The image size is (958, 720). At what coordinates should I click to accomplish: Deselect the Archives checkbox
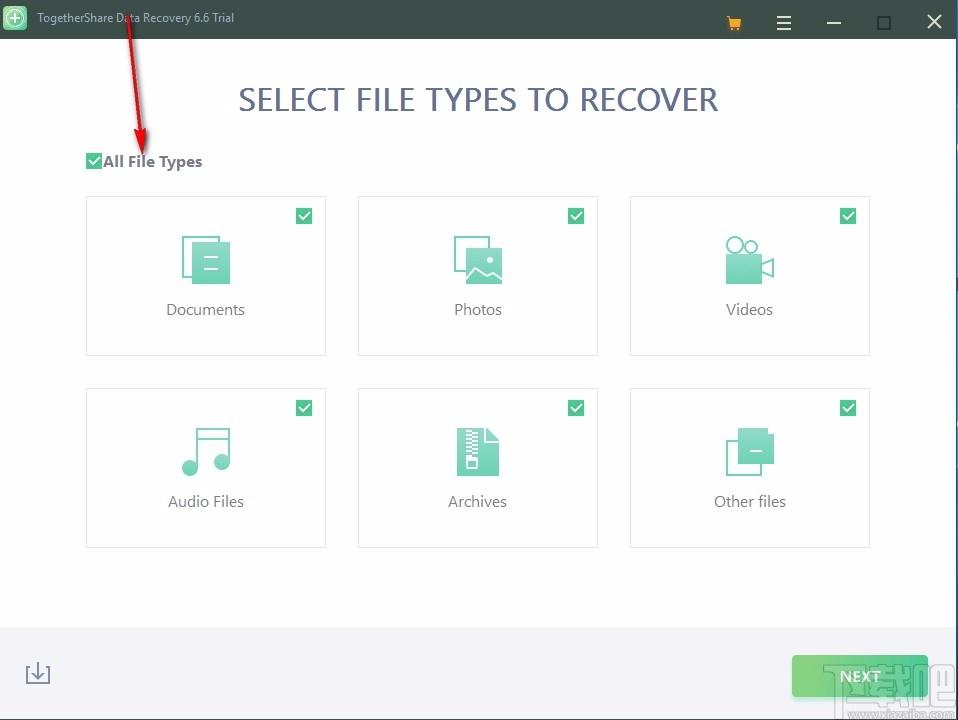click(576, 408)
